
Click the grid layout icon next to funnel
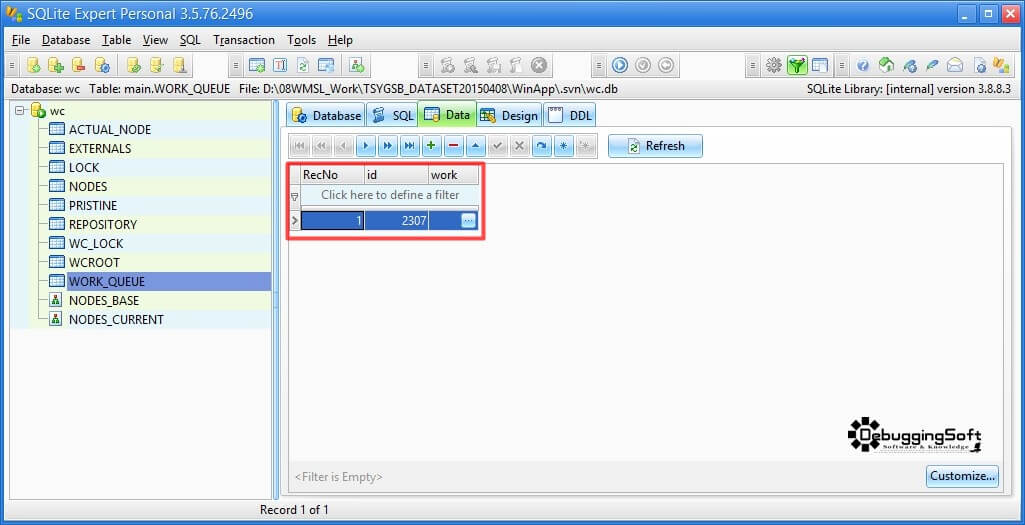820,65
